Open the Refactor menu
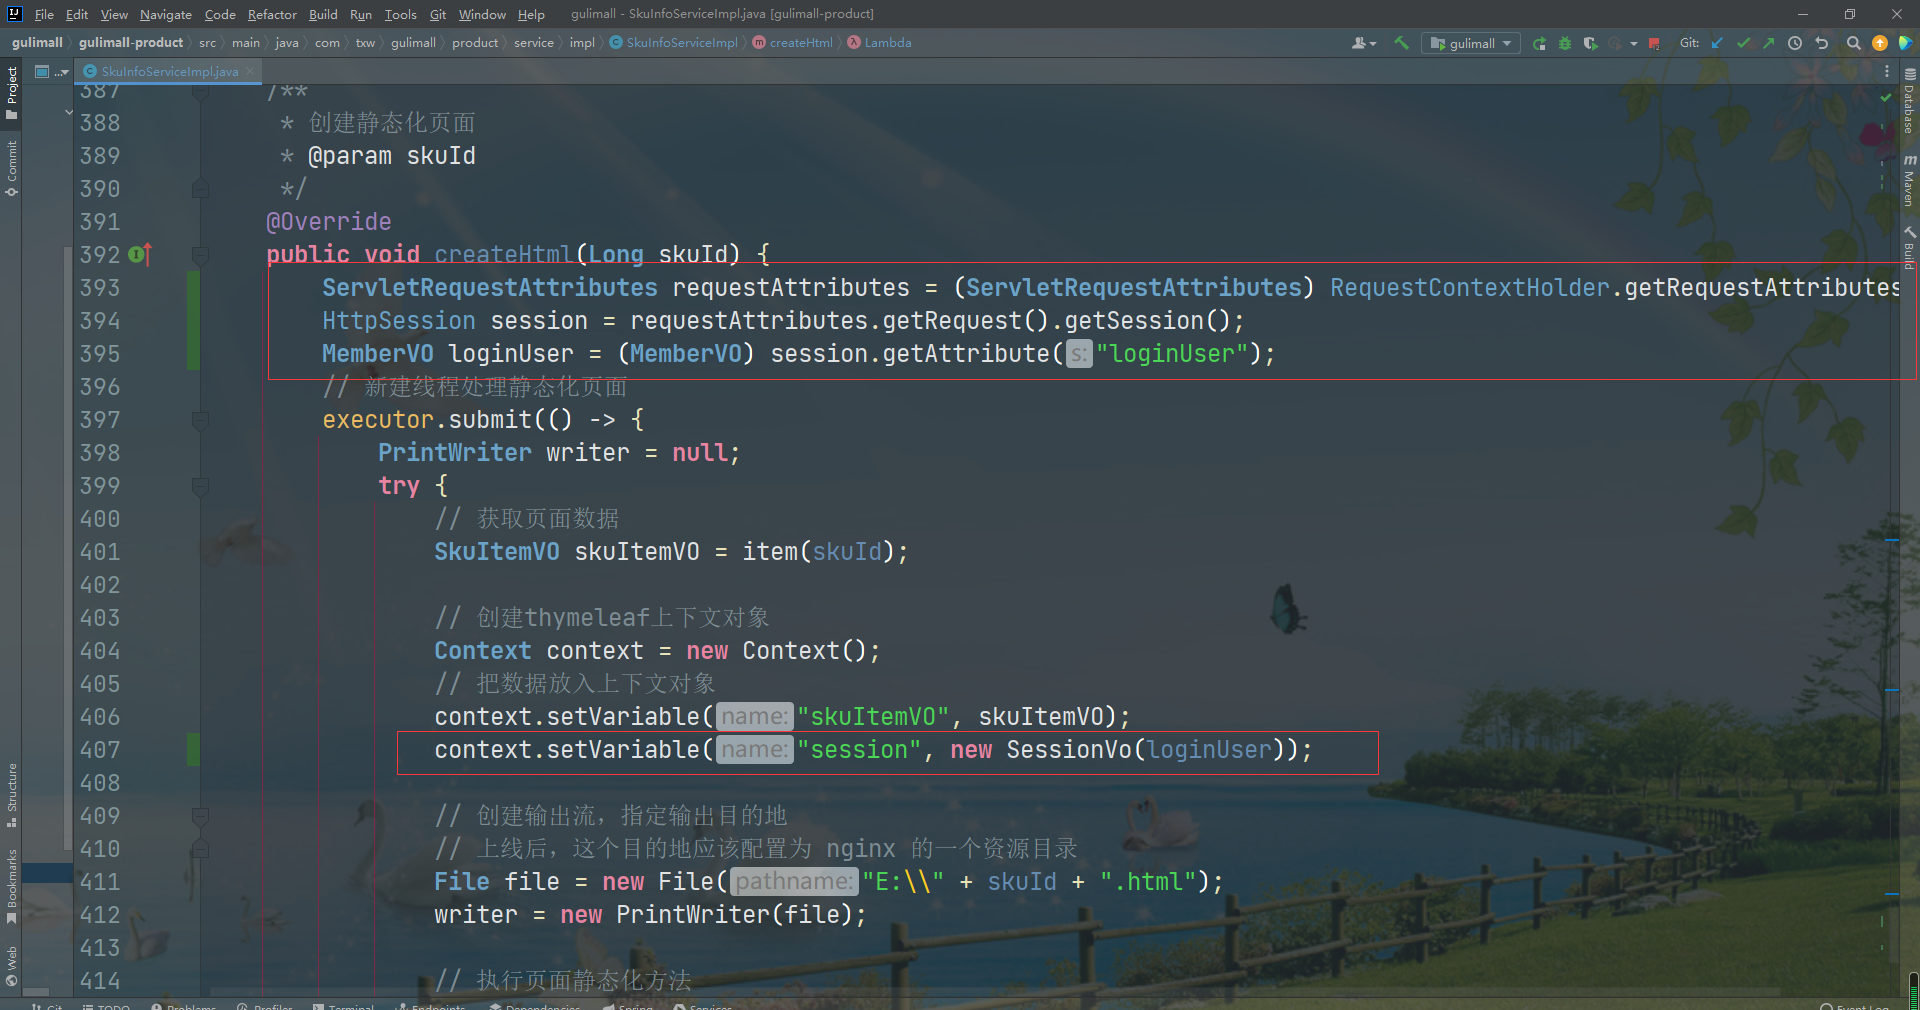This screenshot has width=1920, height=1010. 272,14
